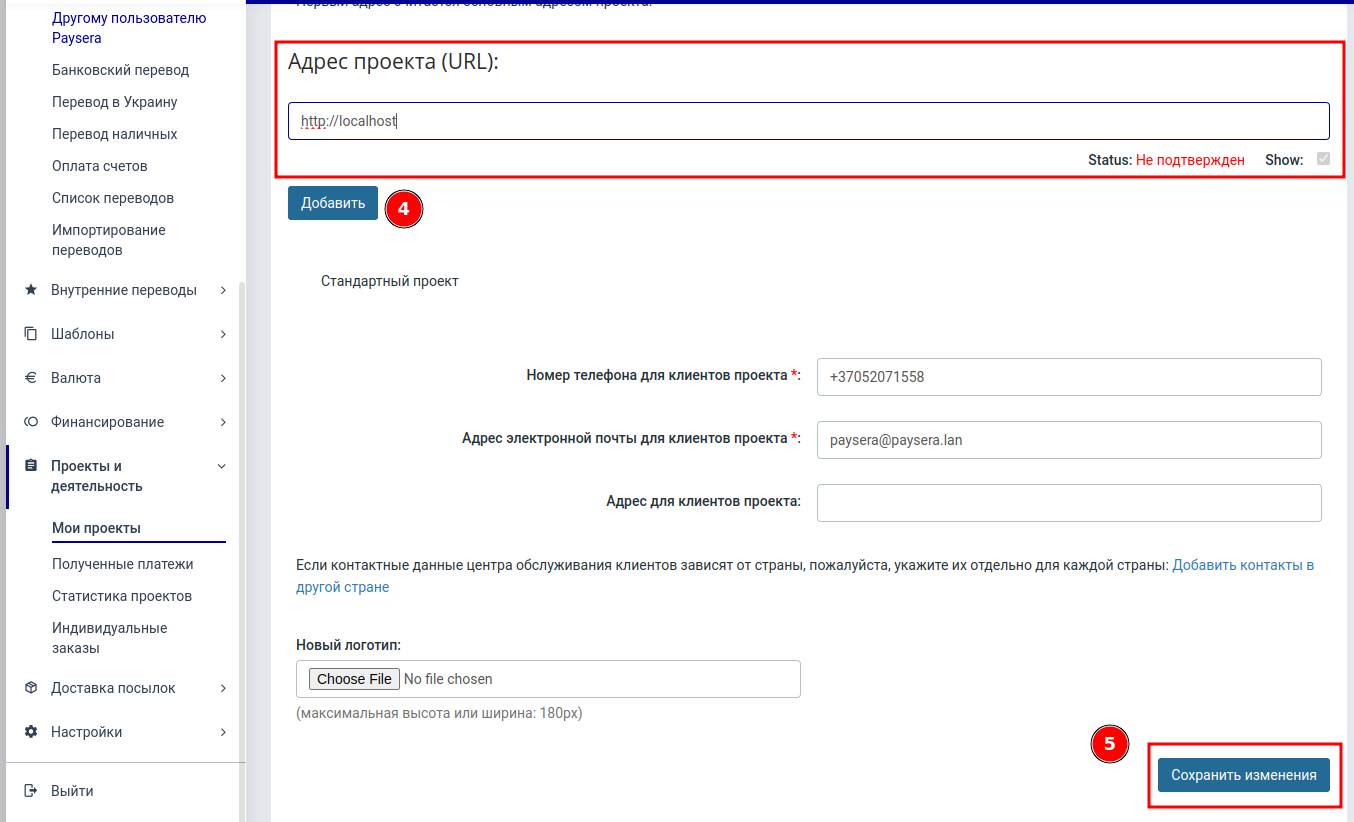Collapse Проекты и деятельность chevron

(222, 466)
